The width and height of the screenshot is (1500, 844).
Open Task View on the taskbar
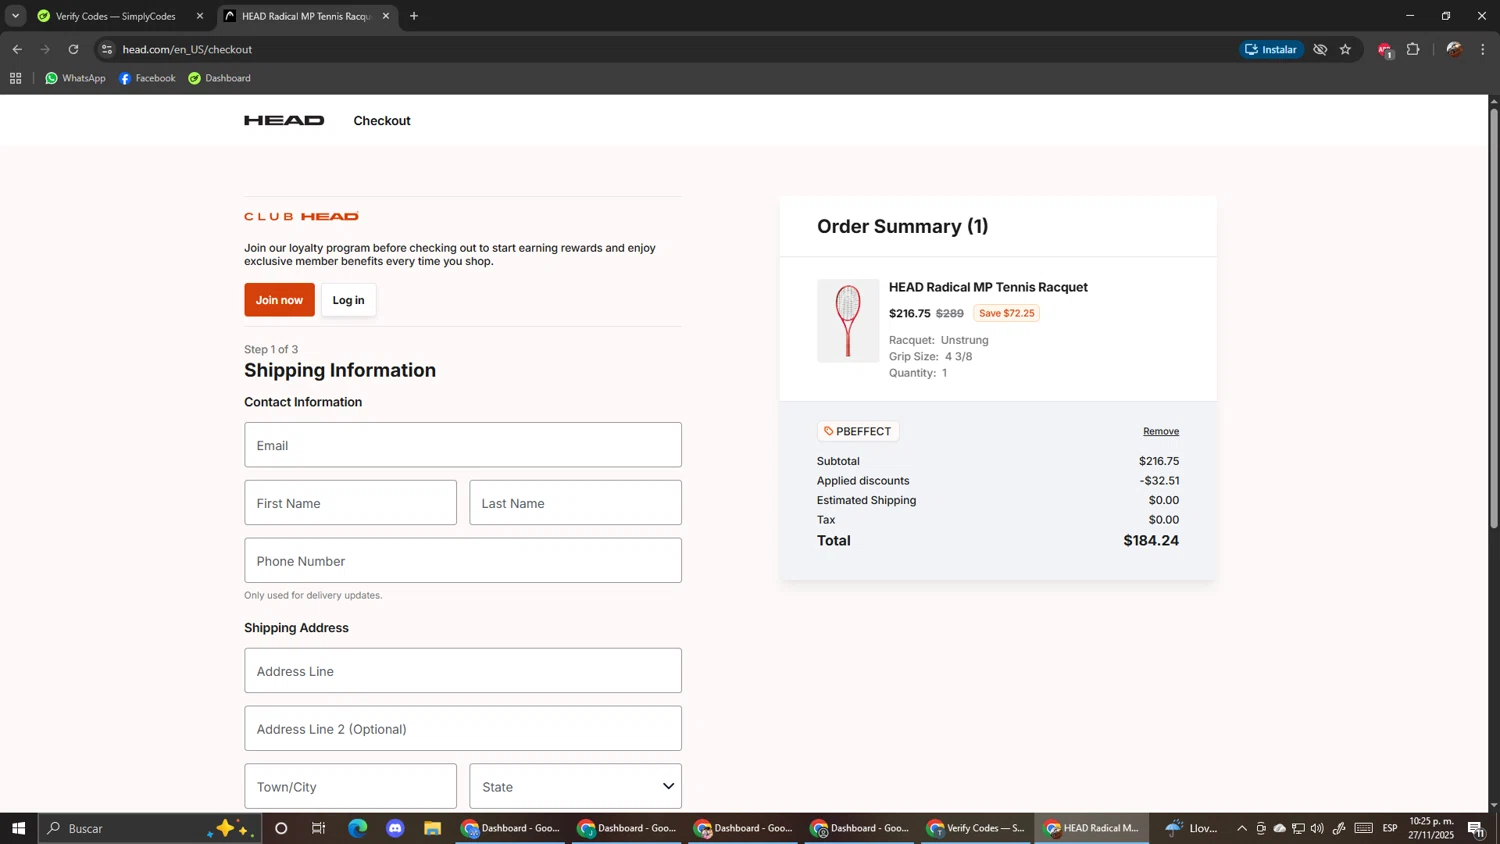coord(319,829)
